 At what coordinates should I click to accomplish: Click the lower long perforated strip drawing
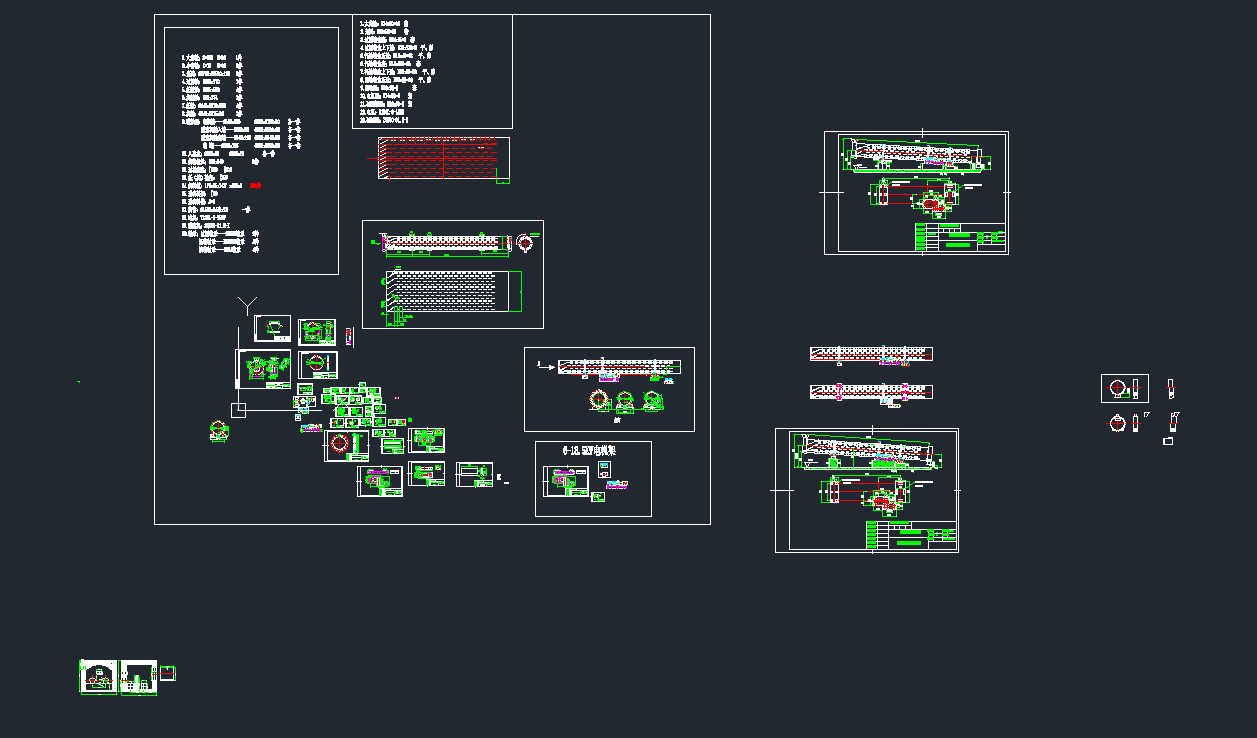coord(870,390)
